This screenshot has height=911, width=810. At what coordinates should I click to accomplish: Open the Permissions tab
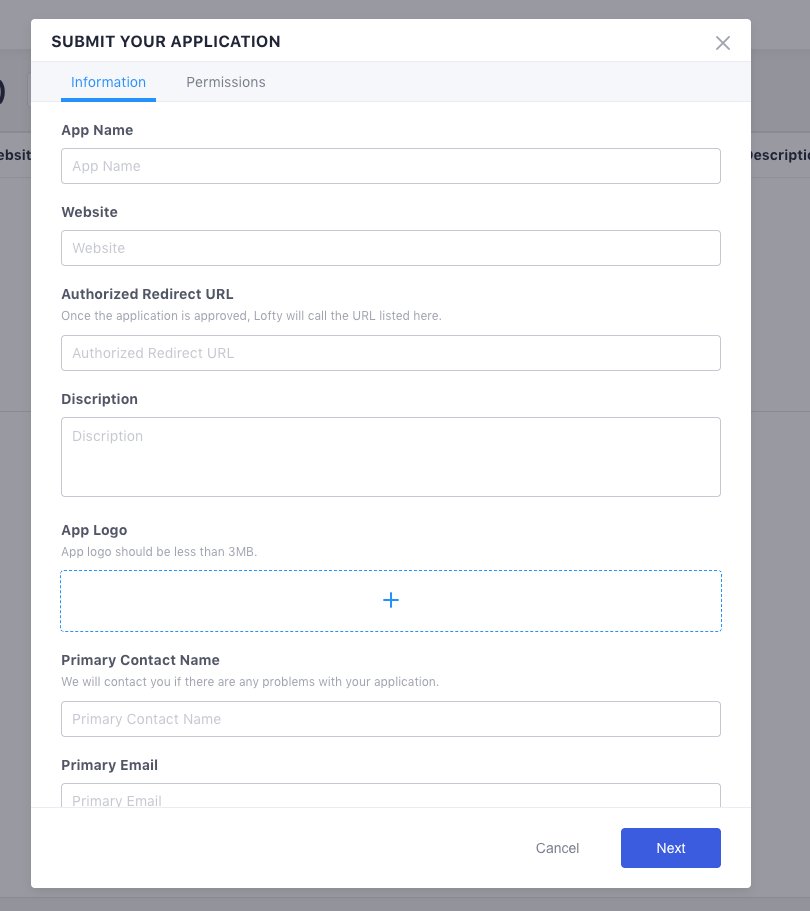click(226, 82)
